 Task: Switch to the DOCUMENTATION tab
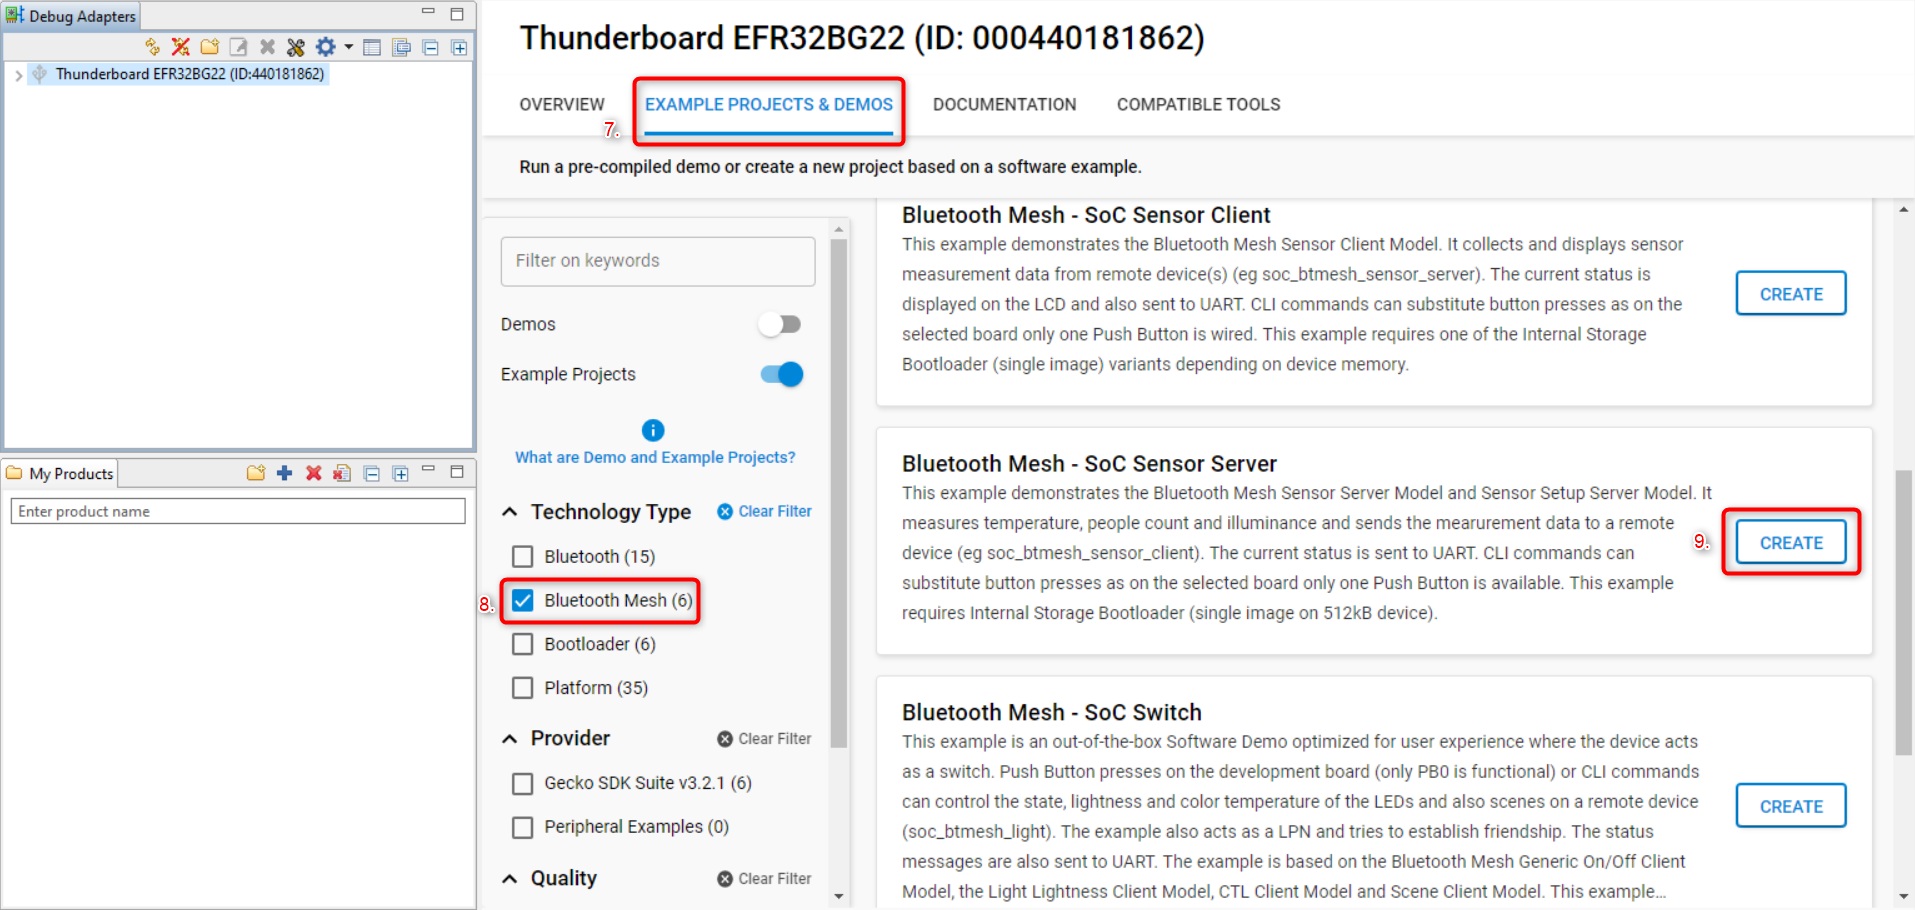1005,104
